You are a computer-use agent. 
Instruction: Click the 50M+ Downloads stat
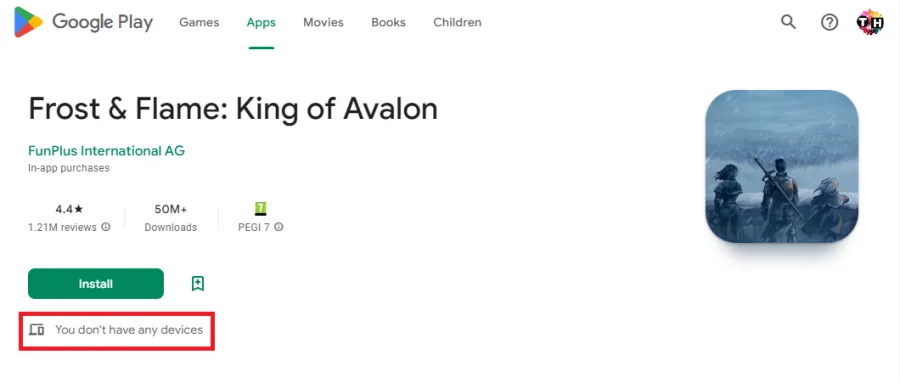coord(170,218)
